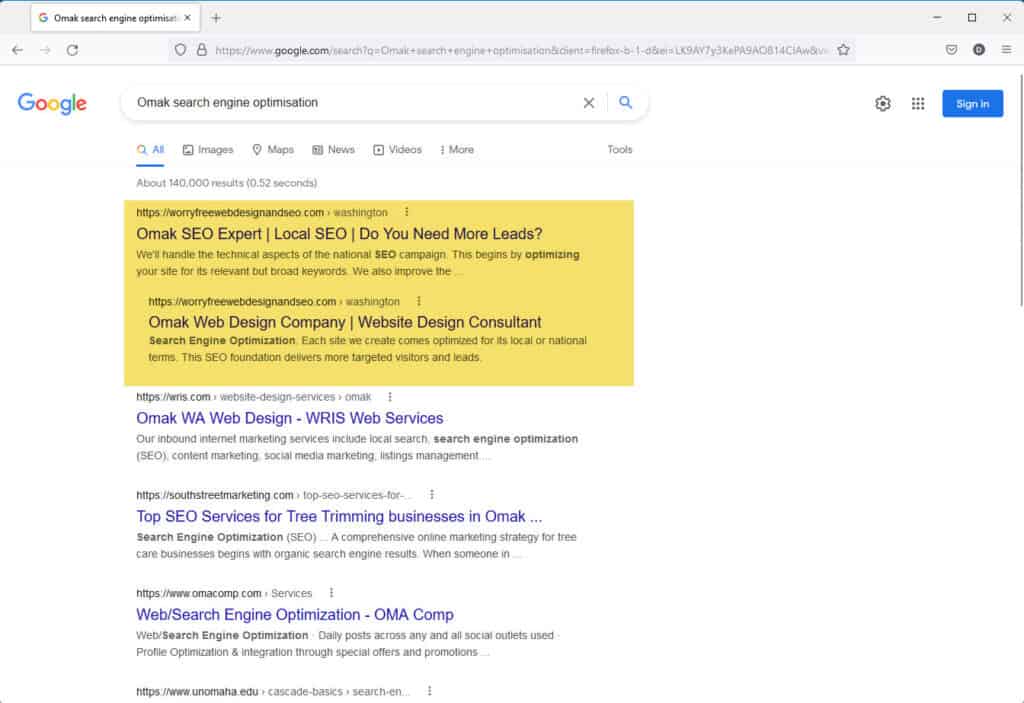Open the Tools filter options
Screen dimensions: 1024x703
[x=619, y=150]
